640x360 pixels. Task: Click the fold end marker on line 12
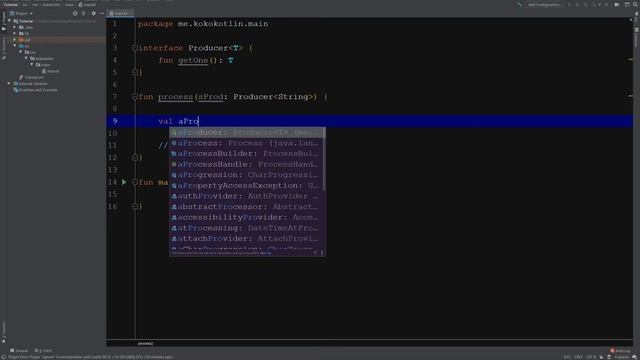135,158
